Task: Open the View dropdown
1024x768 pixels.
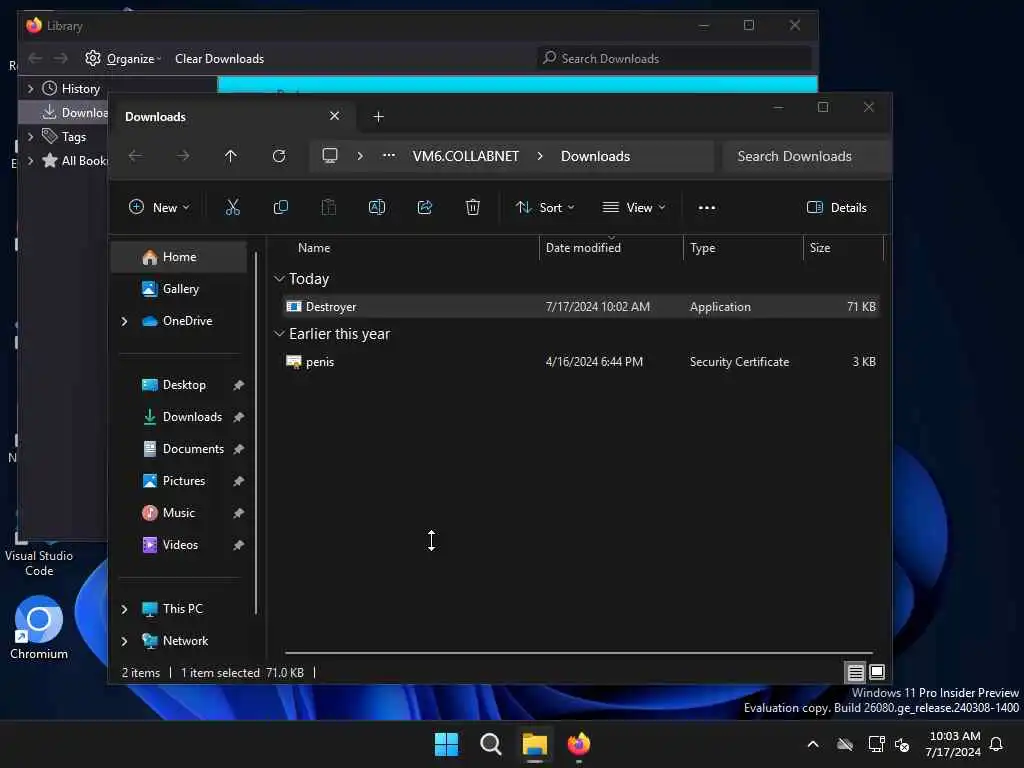Action: click(633, 208)
